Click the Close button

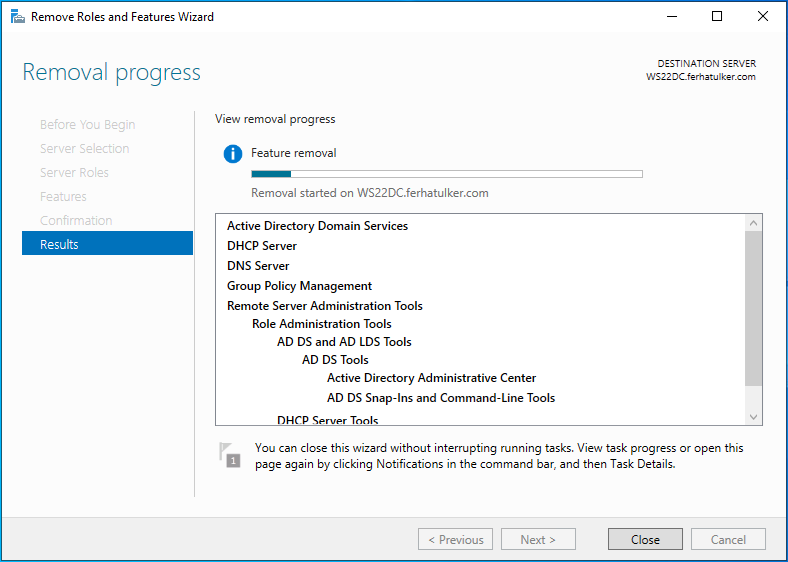pyautogui.click(x=645, y=539)
